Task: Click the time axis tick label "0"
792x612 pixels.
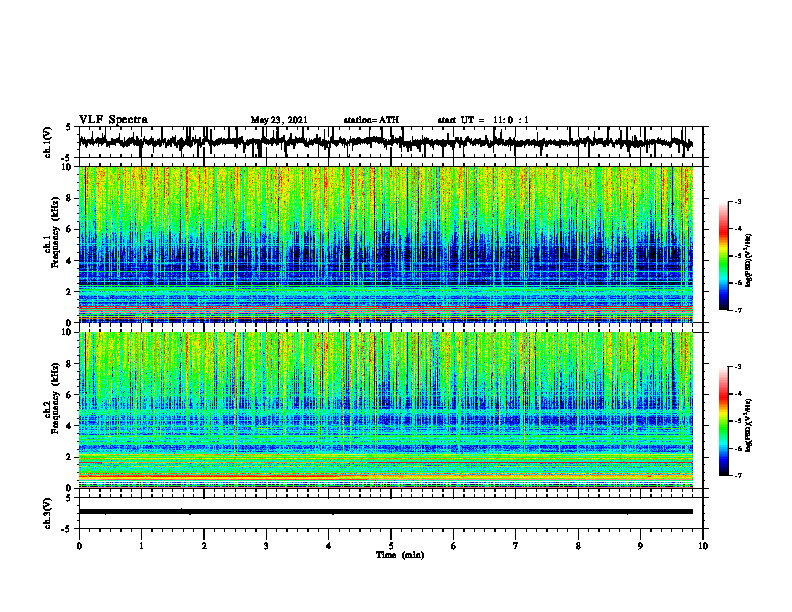Action: click(x=79, y=546)
